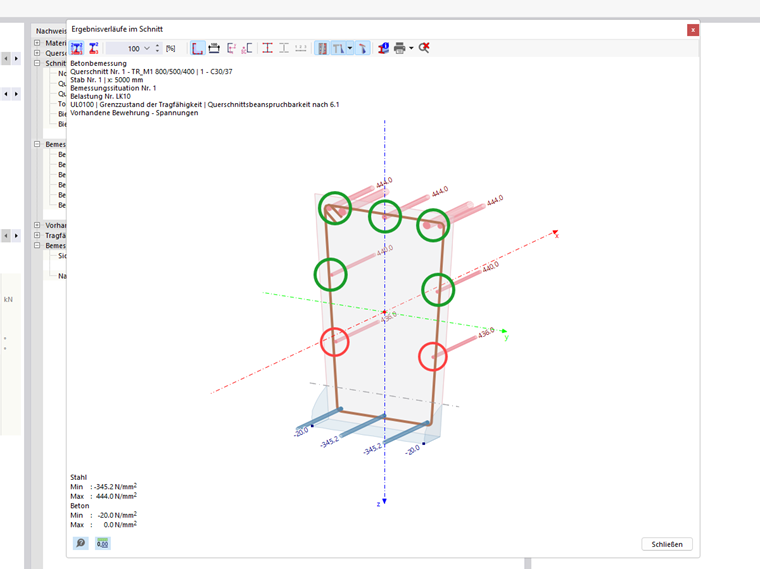Expand the Tragfä tree node
Viewport: 760px width, 569px height.
tap(37, 235)
